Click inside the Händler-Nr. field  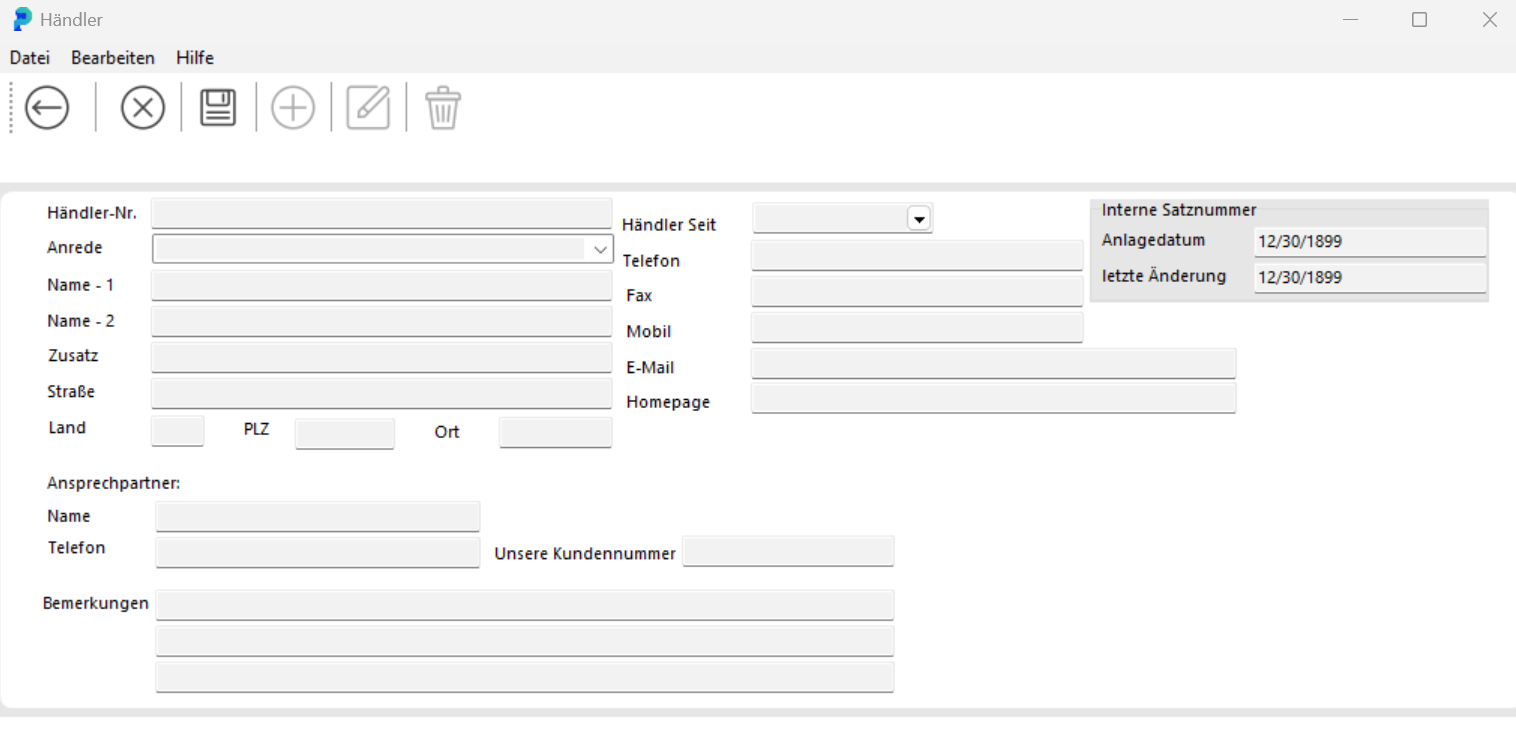click(381, 212)
